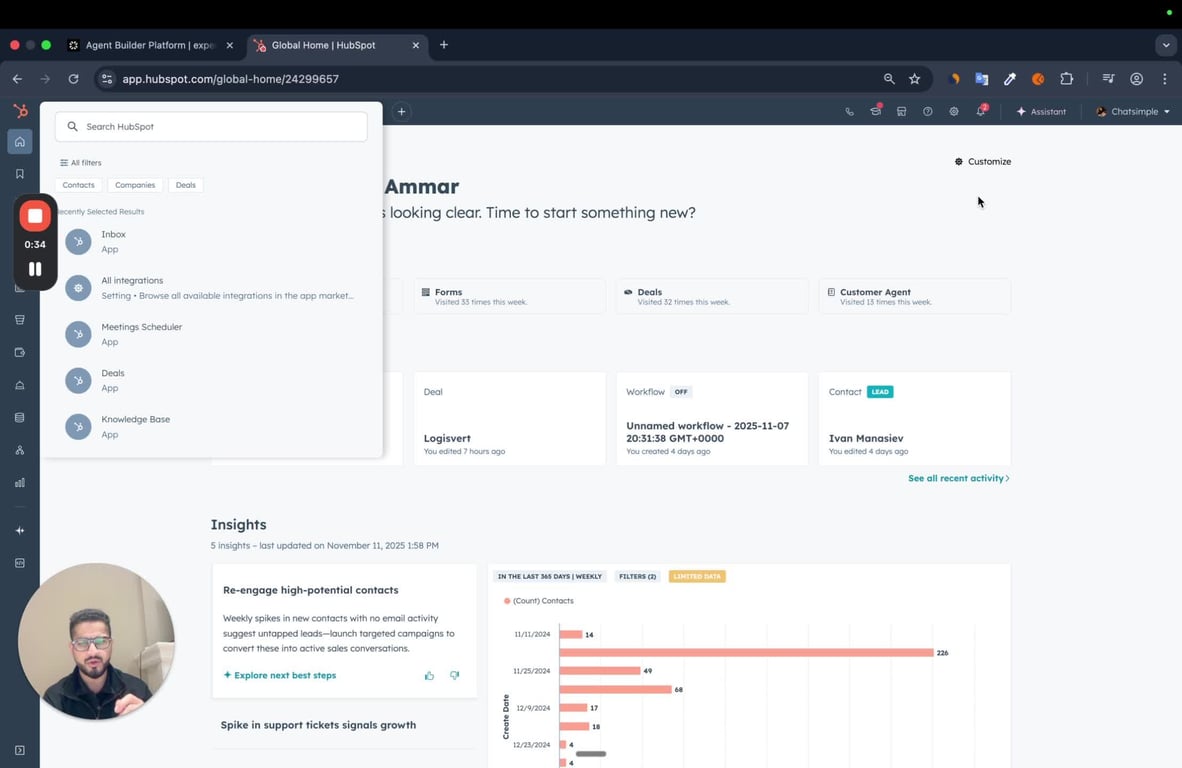Open the Knowledge Base result
1182x768 pixels.
pos(211,427)
